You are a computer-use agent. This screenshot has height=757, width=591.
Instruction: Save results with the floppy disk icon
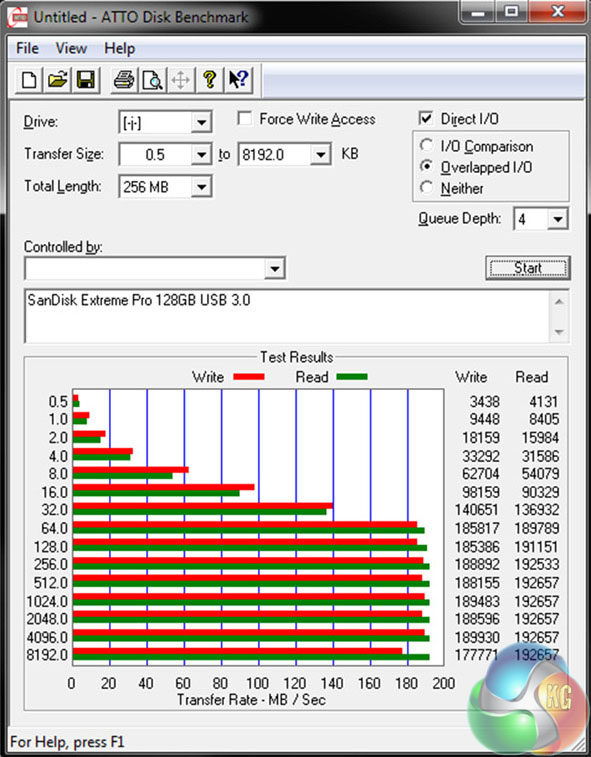pos(86,80)
